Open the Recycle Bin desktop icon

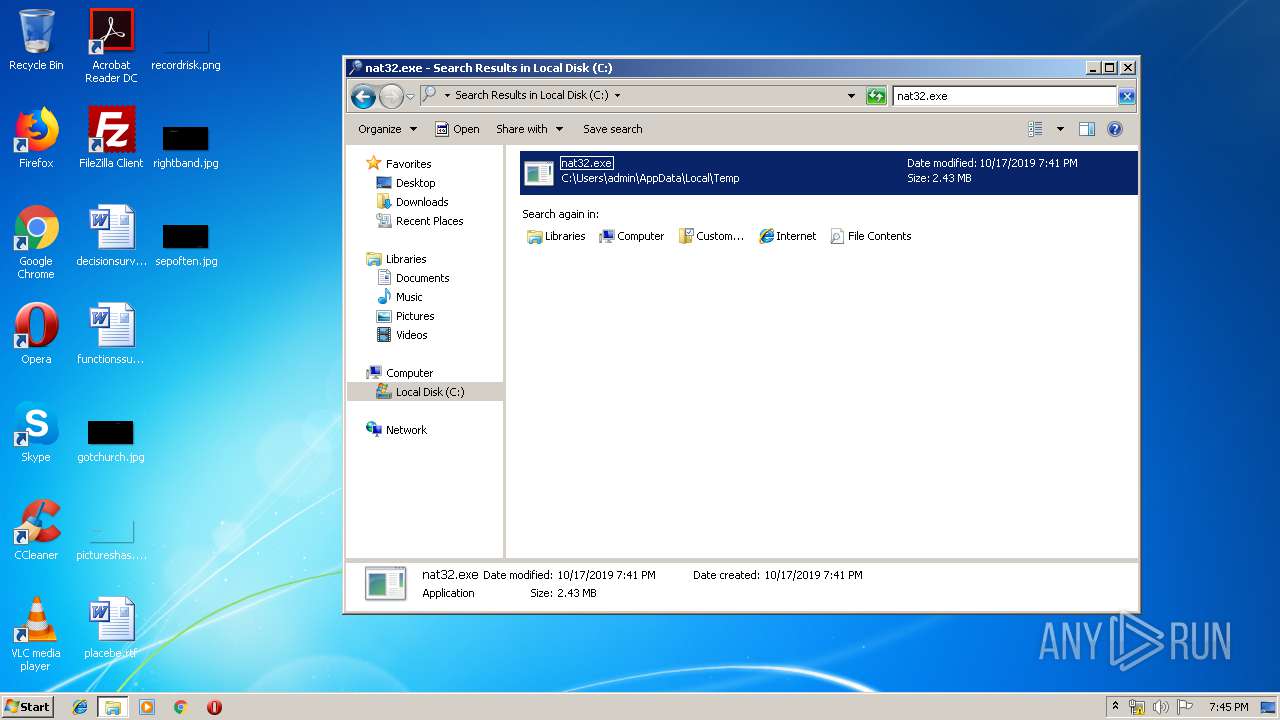[36, 40]
